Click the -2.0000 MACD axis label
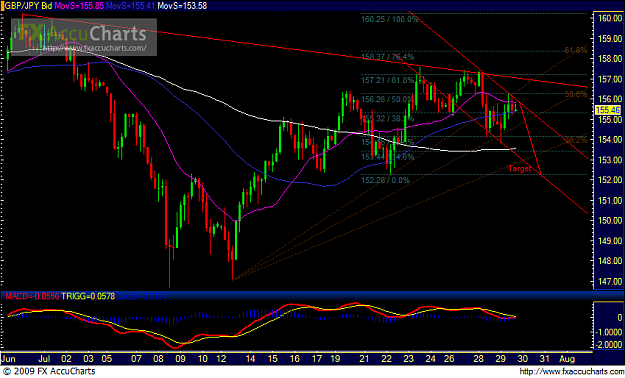The height and width of the screenshot is (378, 625). (609, 345)
